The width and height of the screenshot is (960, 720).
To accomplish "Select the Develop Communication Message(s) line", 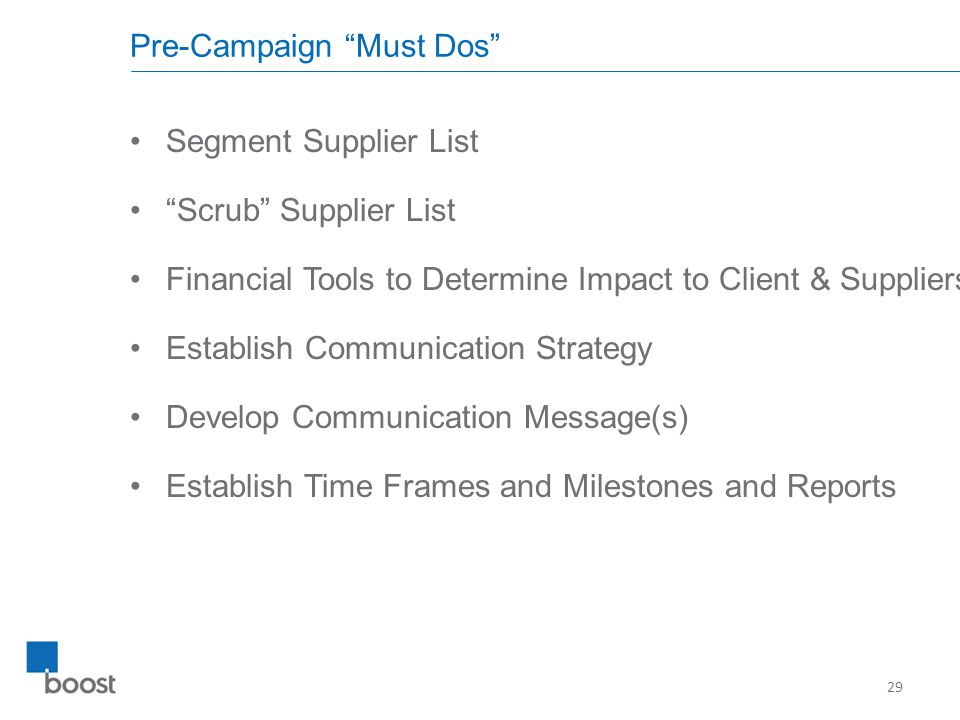I will click(427, 418).
